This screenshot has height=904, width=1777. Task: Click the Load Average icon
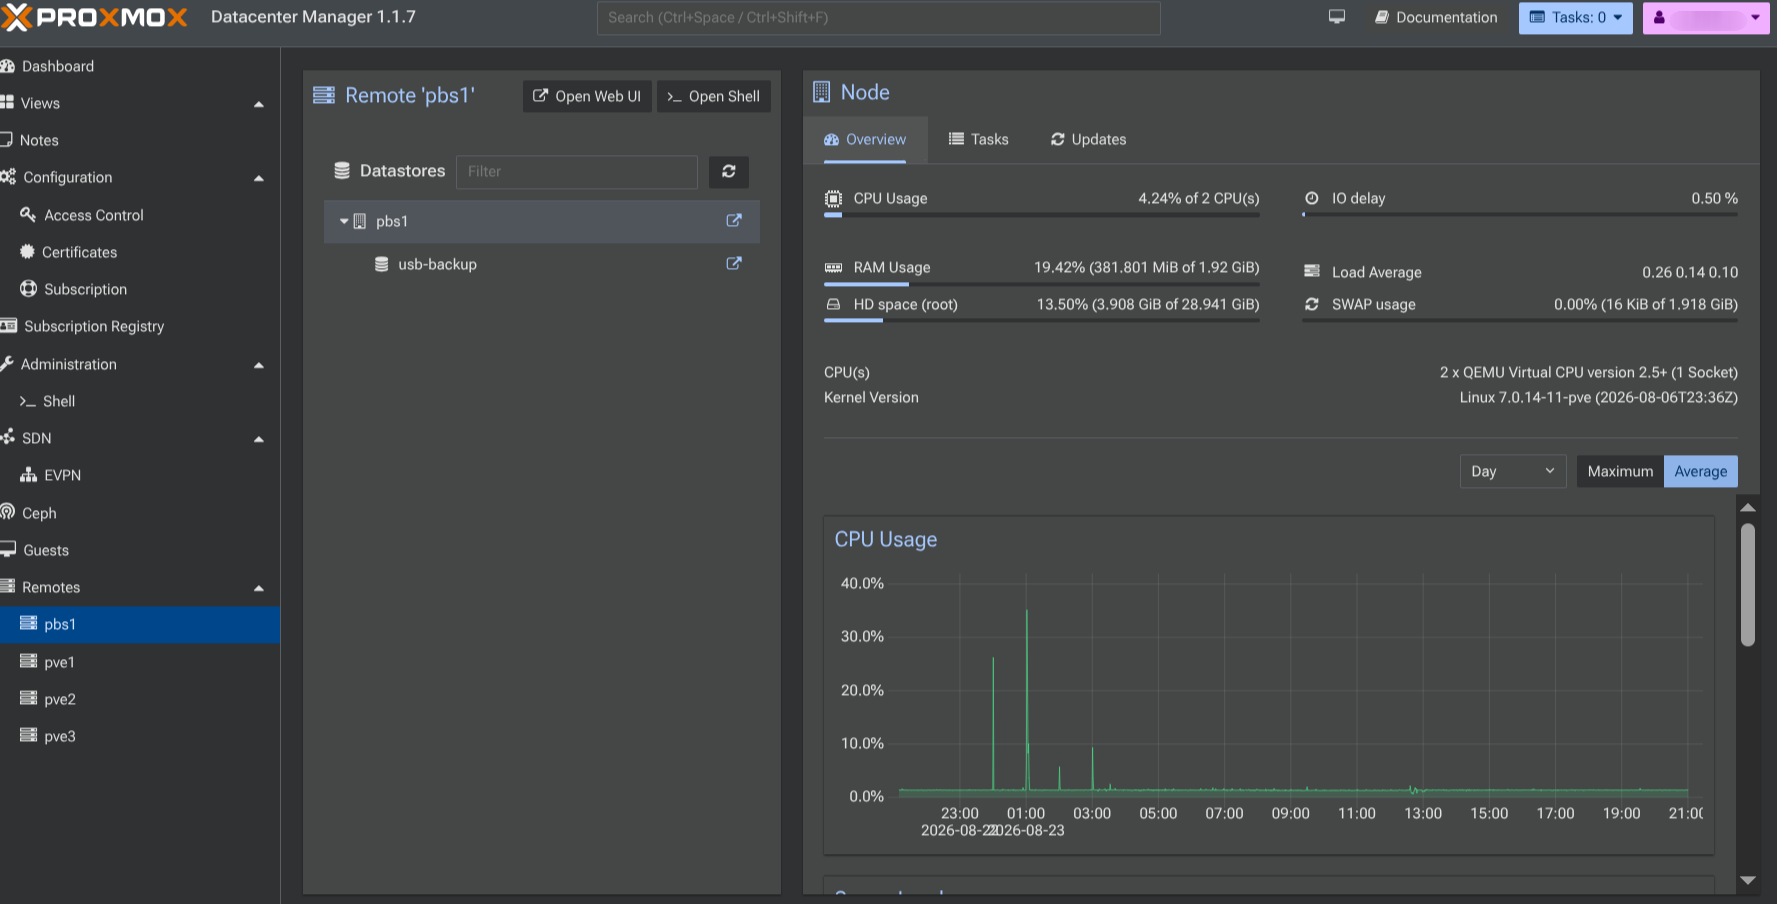pyautogui.click(x=1312, y=272)
